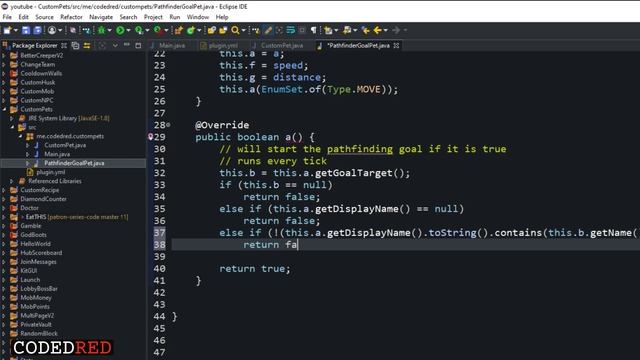Viewport: 640px width, 360px height.
Task: Click Collapse All in Package Explorer
Action: (x=76, y=45)
